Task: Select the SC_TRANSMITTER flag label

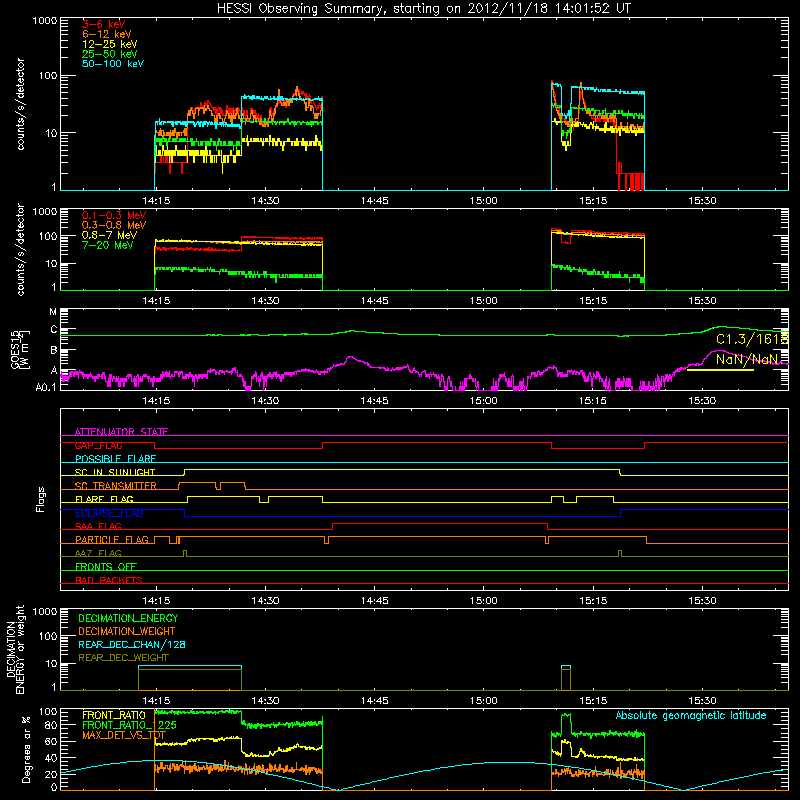Action: [x=116, y=486]
